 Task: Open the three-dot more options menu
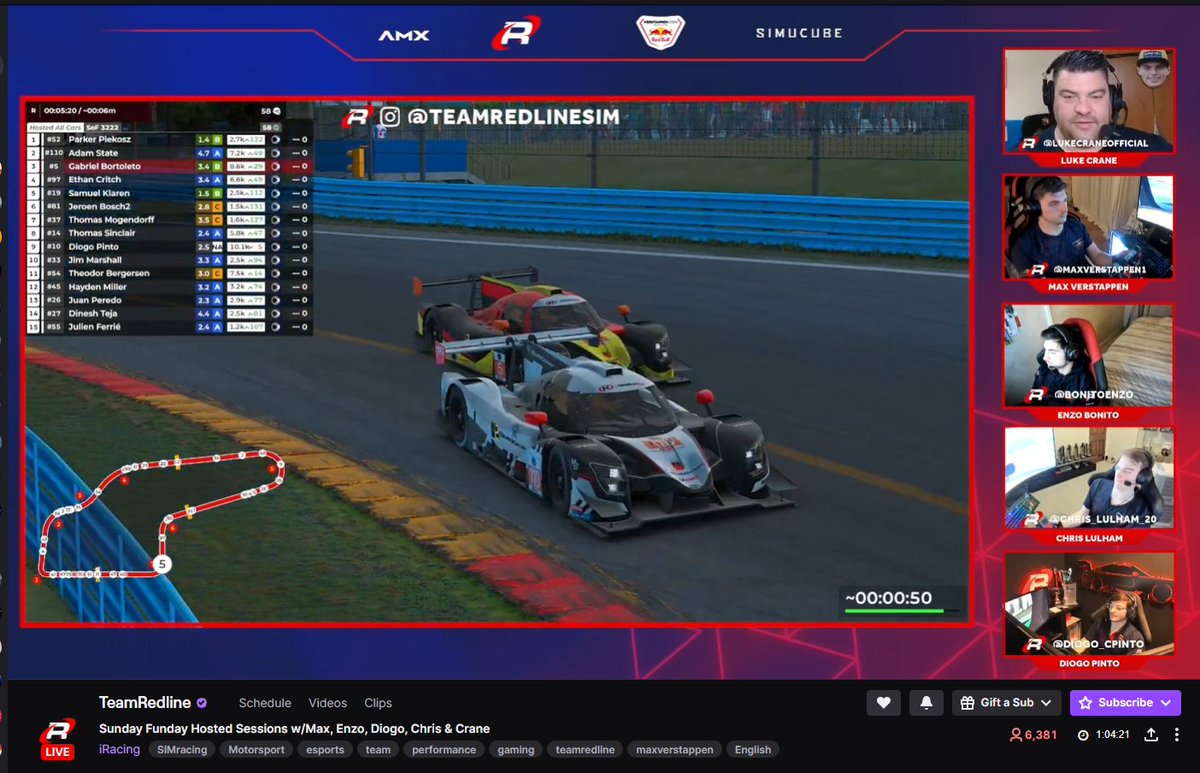click(x=1179, y=735)
